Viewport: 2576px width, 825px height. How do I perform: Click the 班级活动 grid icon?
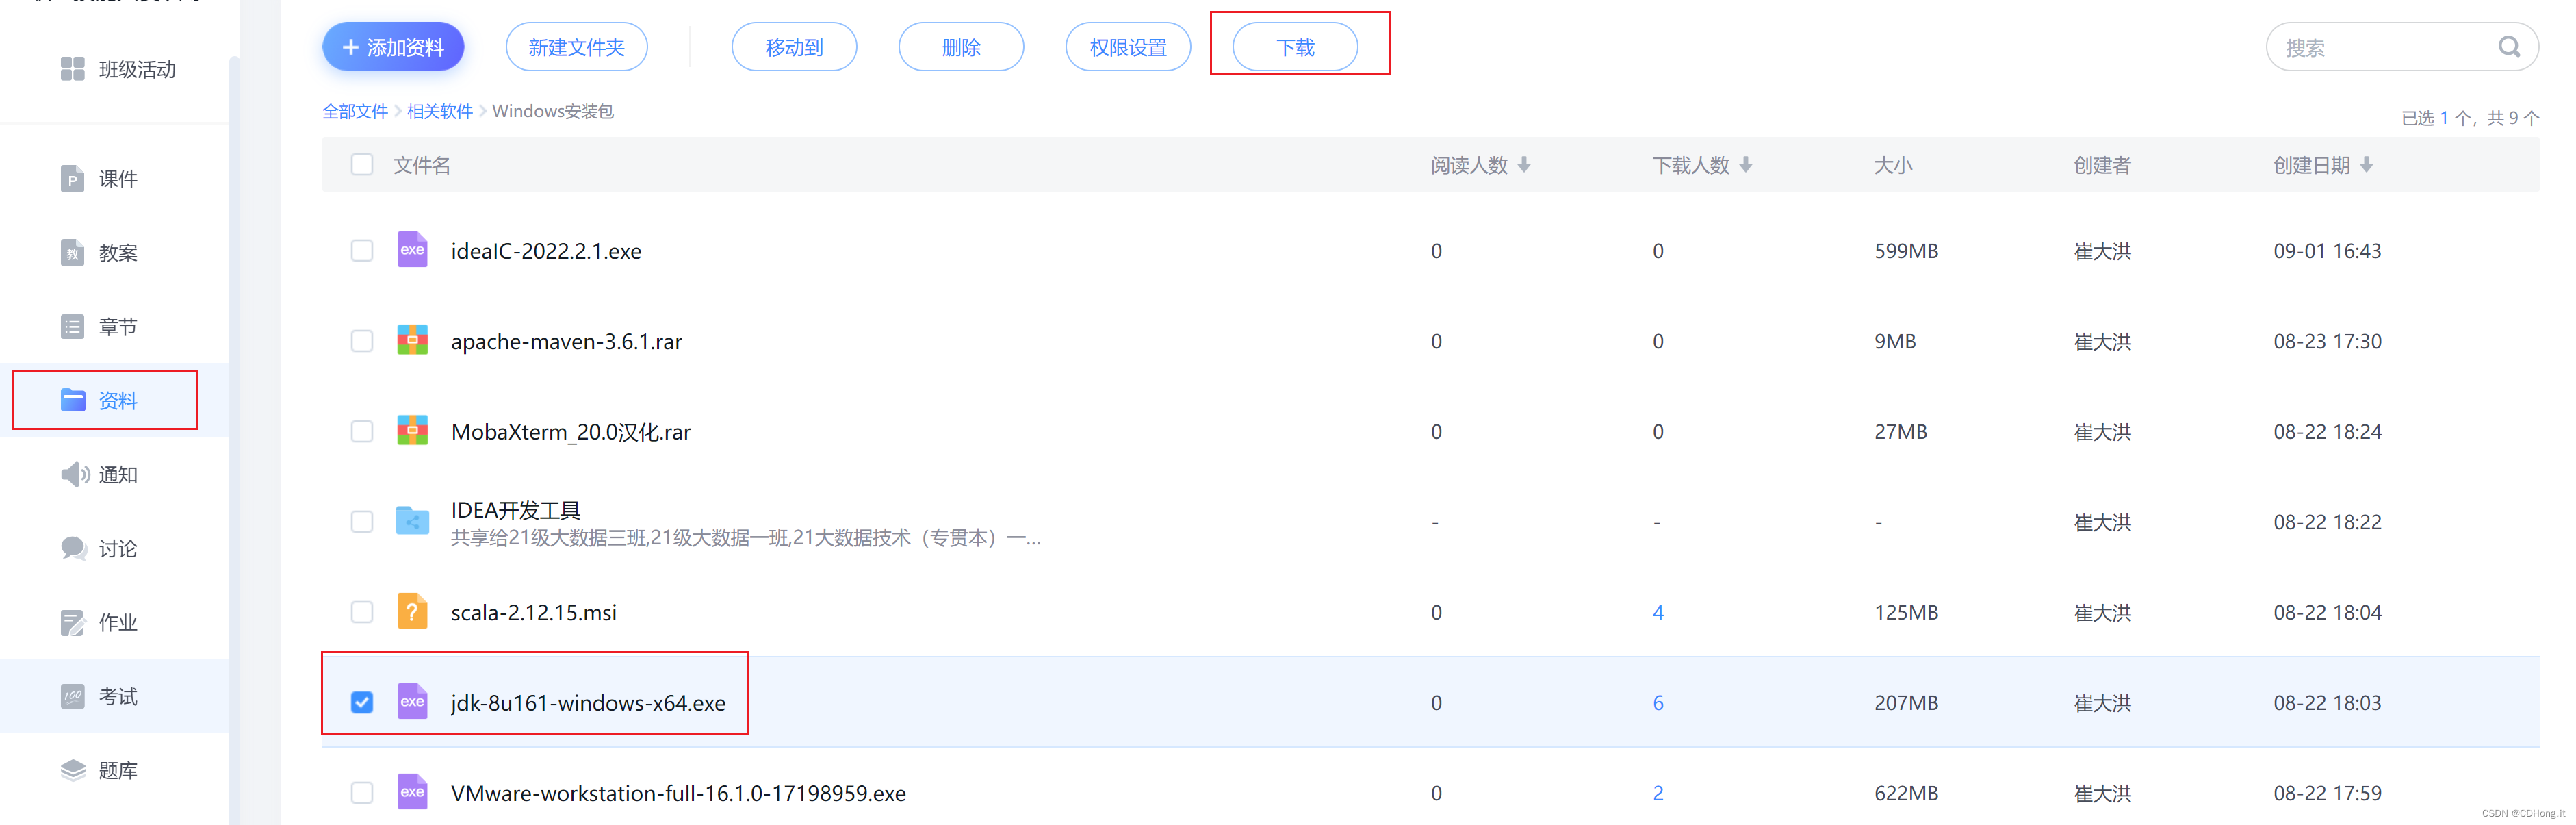coord(72,69)
